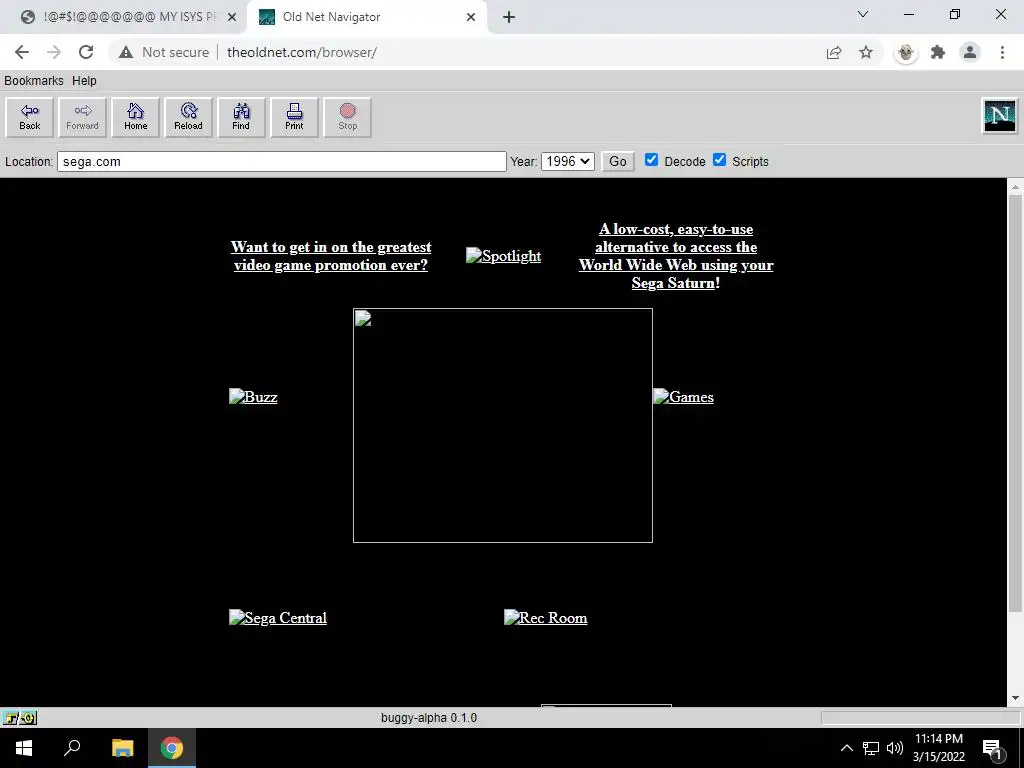Click the Chrome address bar URL
1024x768 pixels.
[x=302, y=52]
